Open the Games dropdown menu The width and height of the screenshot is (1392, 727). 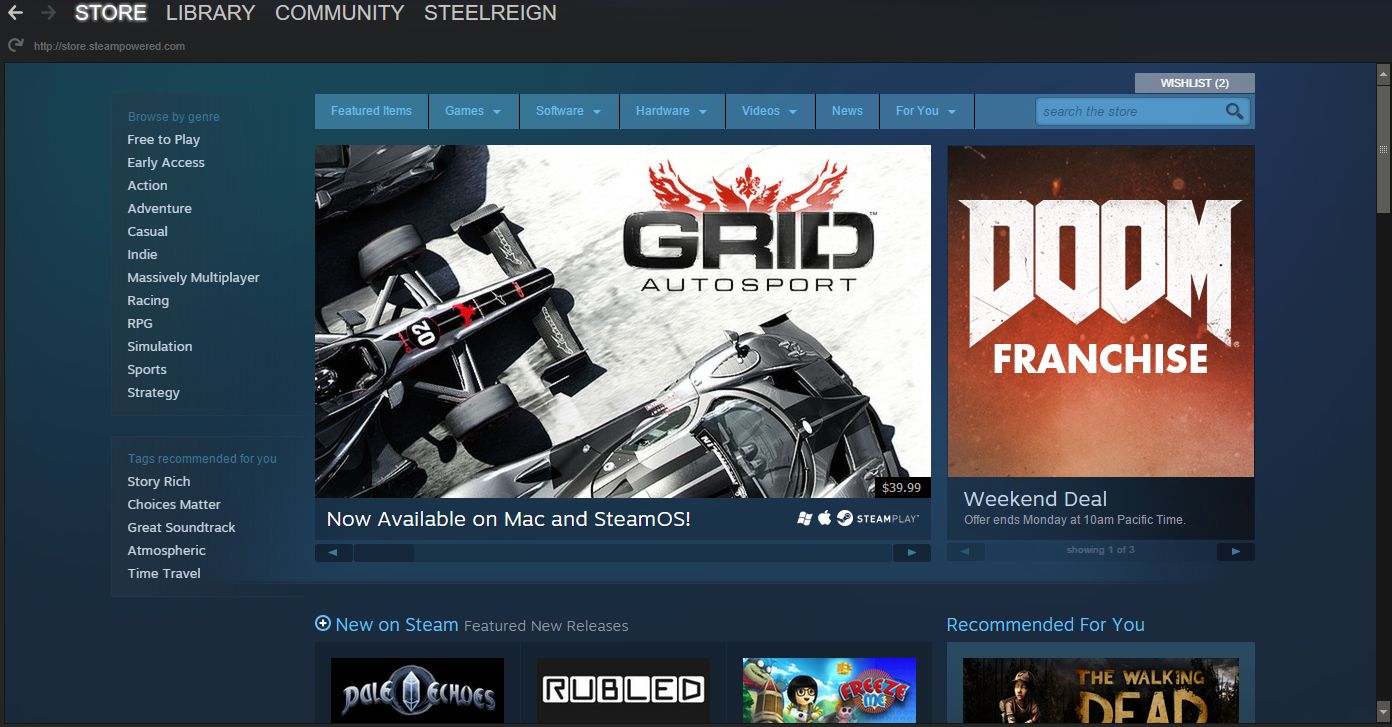(474, 111)
